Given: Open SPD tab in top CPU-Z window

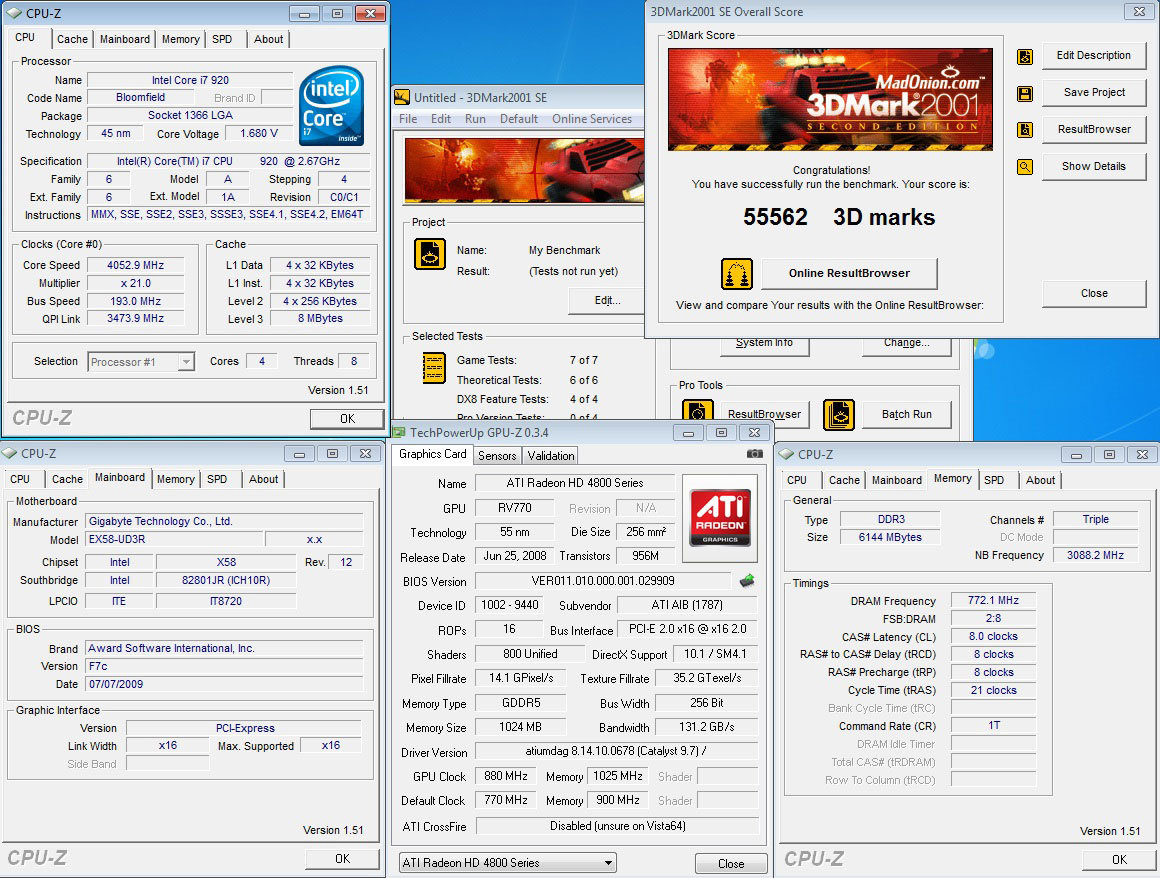Looking at the screenshot, I should [222, 39].
